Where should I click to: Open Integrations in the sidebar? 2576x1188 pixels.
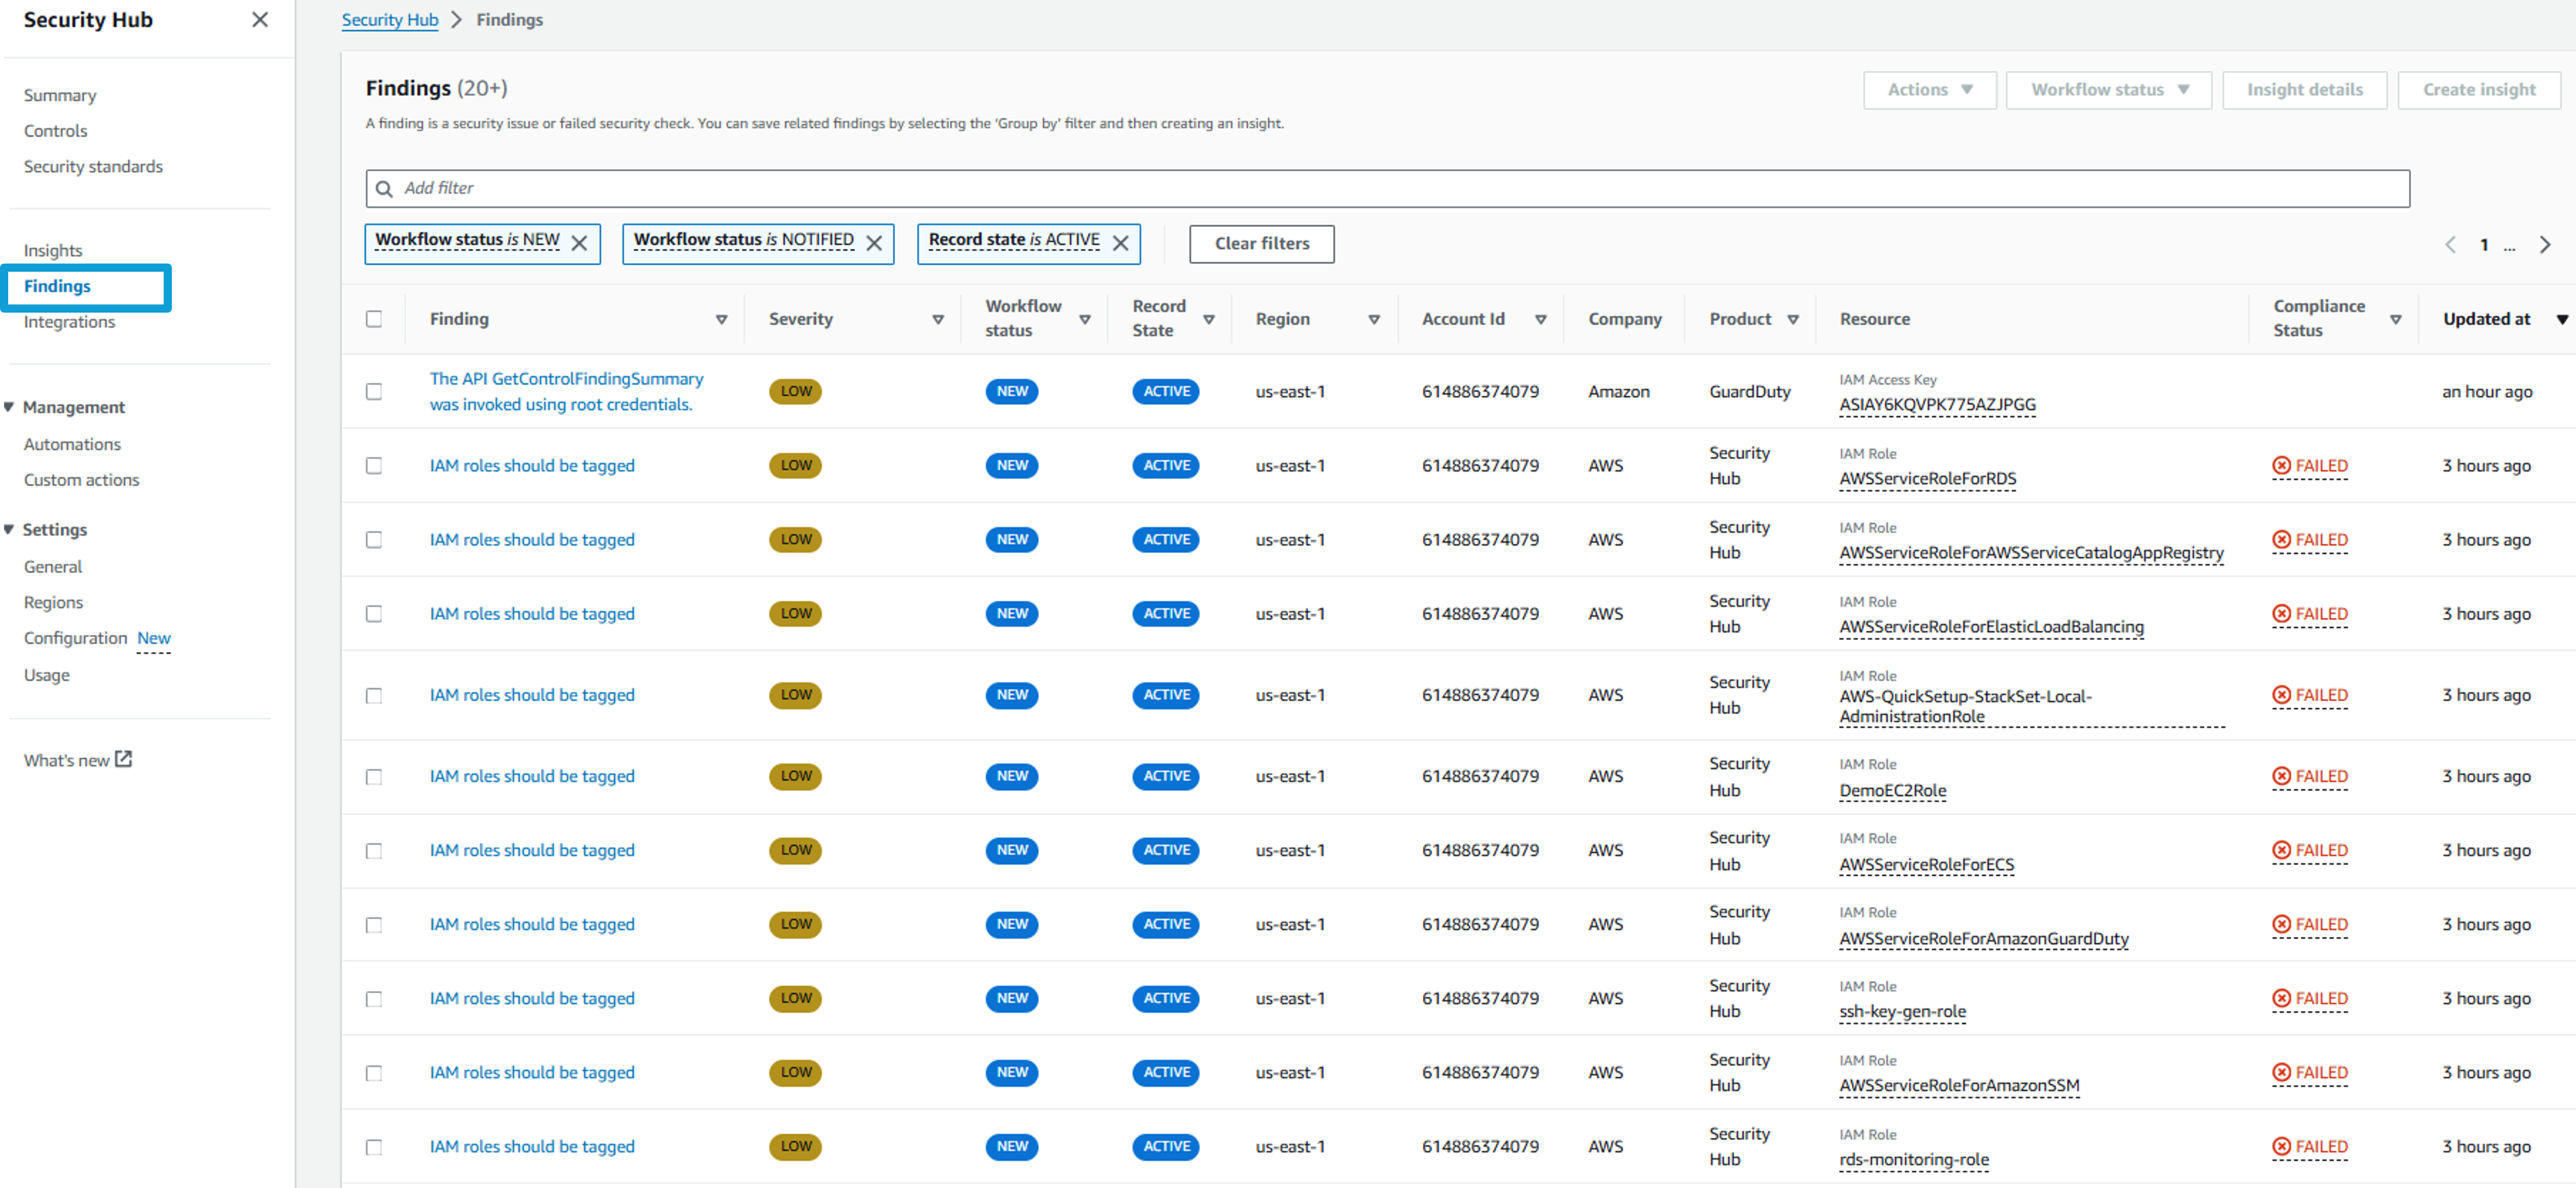coord(69,321)
